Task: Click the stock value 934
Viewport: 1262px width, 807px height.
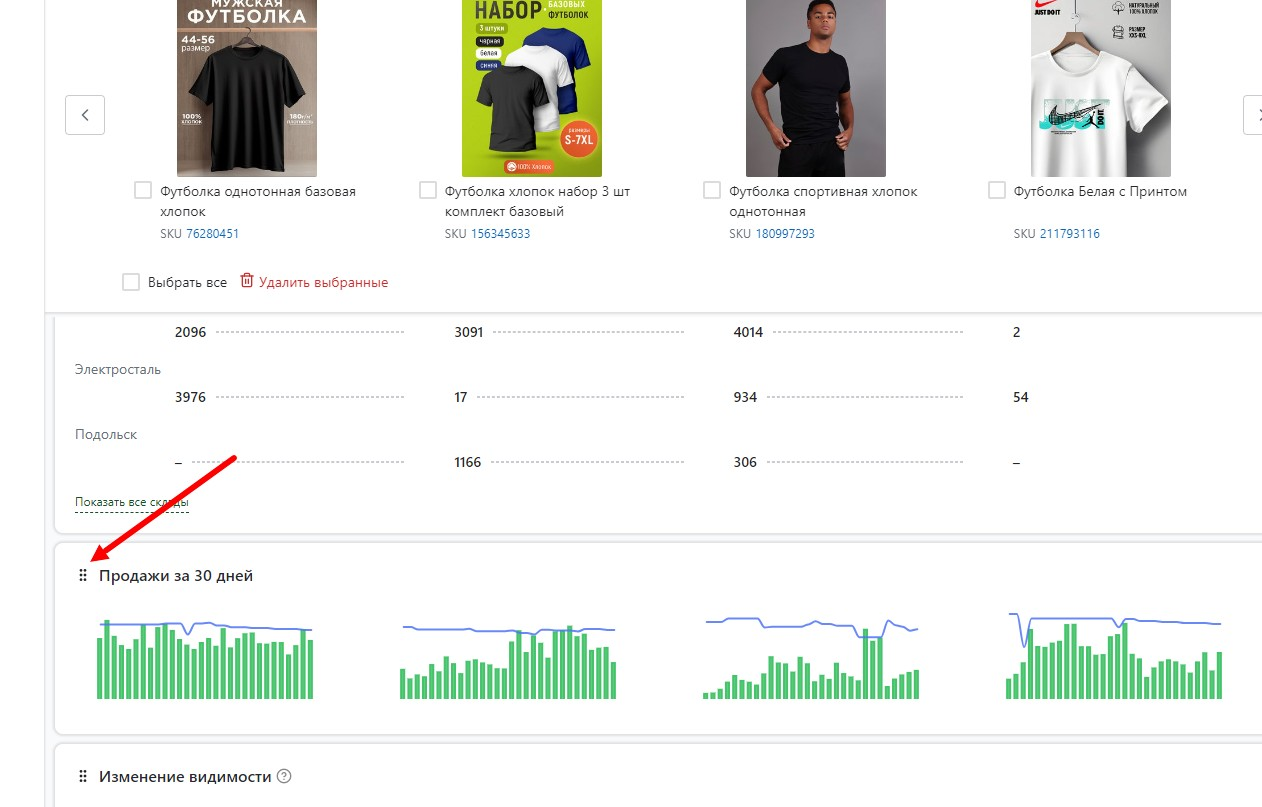Action: click(745, 397)
